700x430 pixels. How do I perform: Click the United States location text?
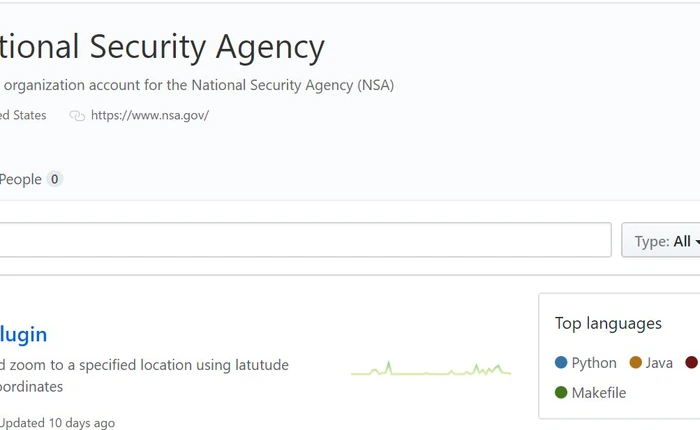pos(23,115)
